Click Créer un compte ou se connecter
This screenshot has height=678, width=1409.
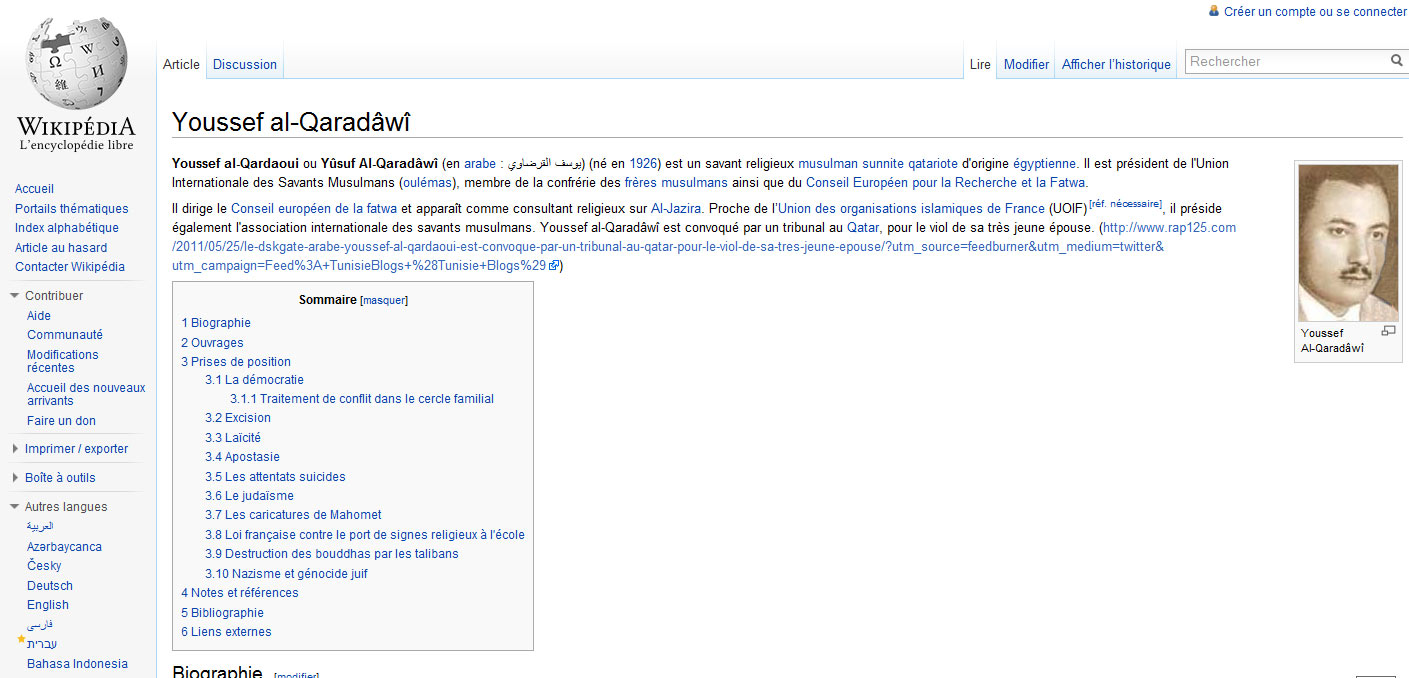[x=1315, y=12]
